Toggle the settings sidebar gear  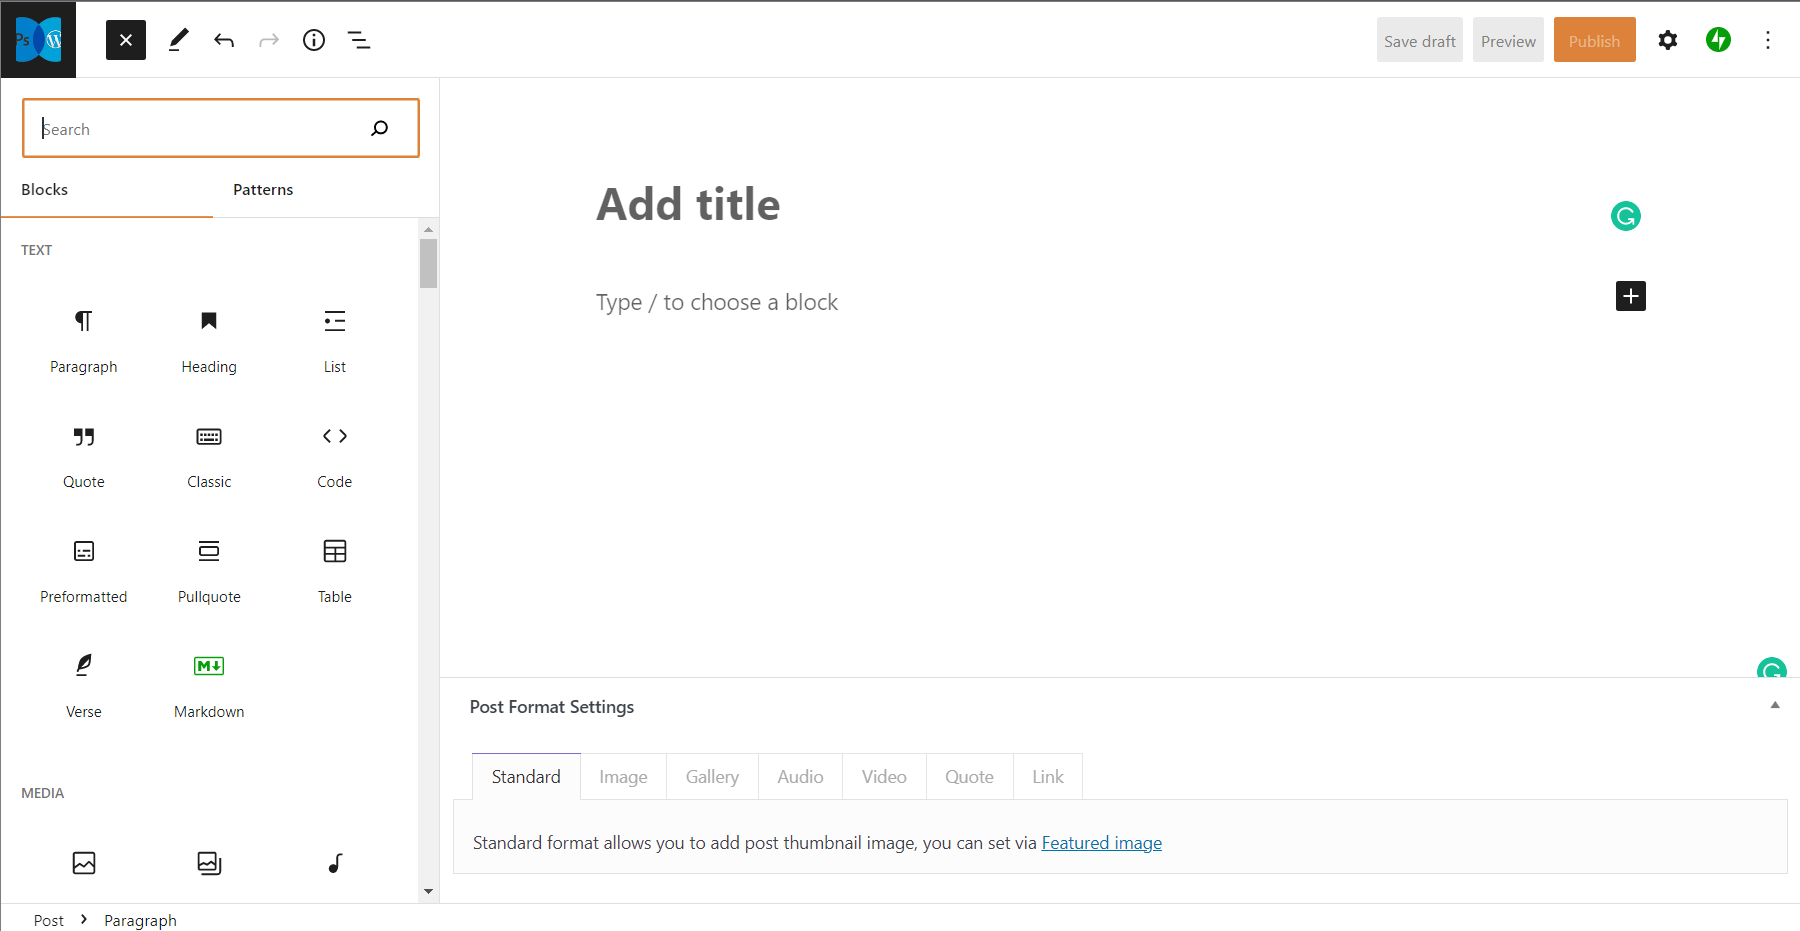pyautogui.click(x=1667, y=40)
